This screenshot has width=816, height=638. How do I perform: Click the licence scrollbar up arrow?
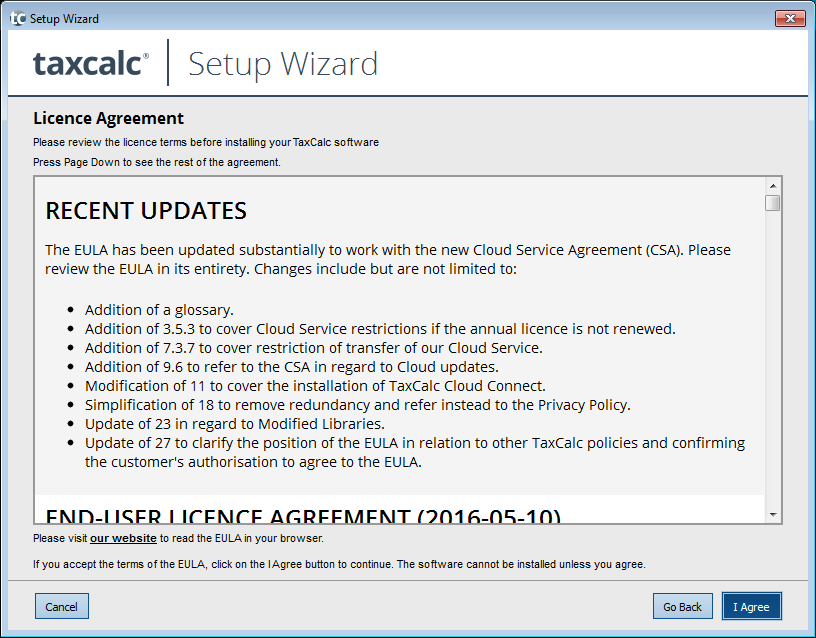(x=772, y=186)
